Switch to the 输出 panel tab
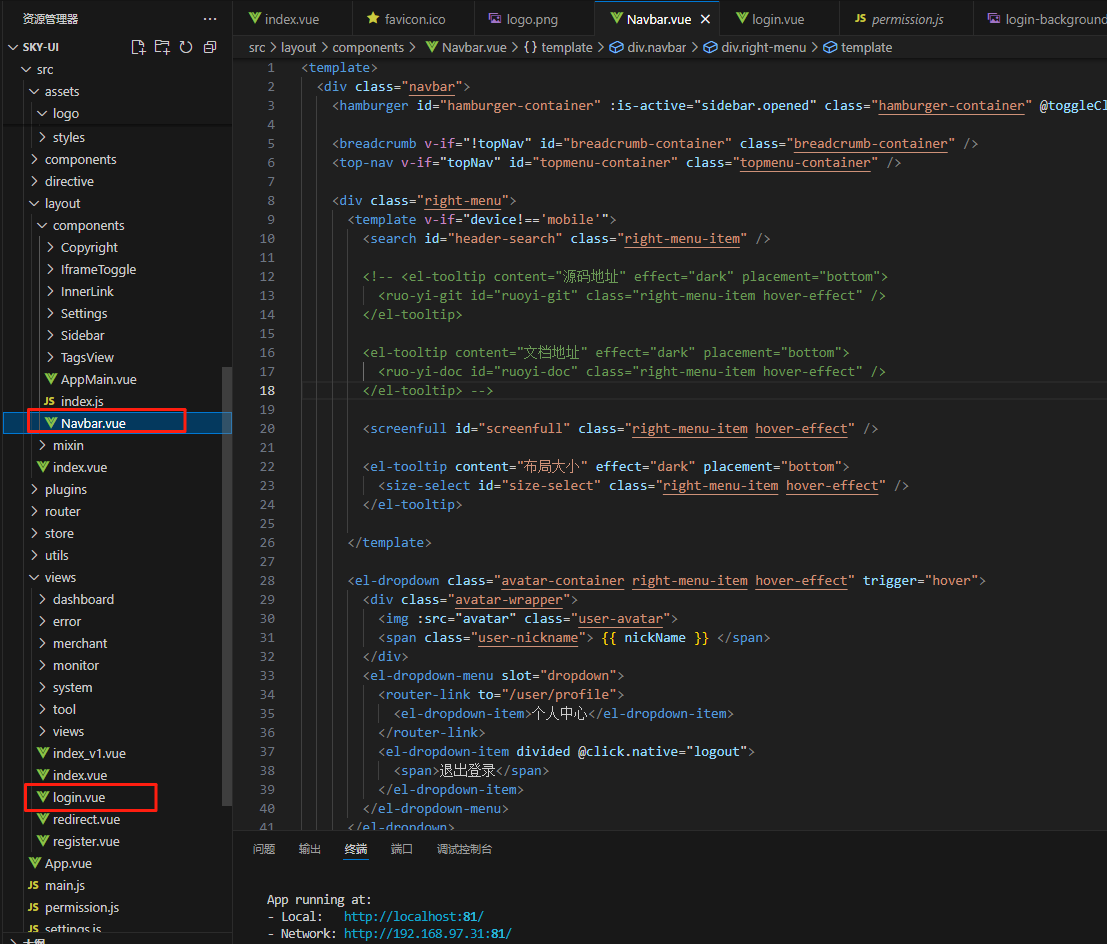 310,849
